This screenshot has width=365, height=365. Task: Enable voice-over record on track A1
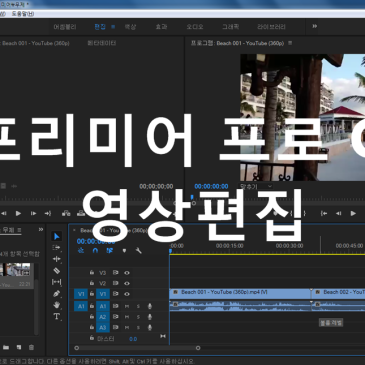click(x=150, y=306)
